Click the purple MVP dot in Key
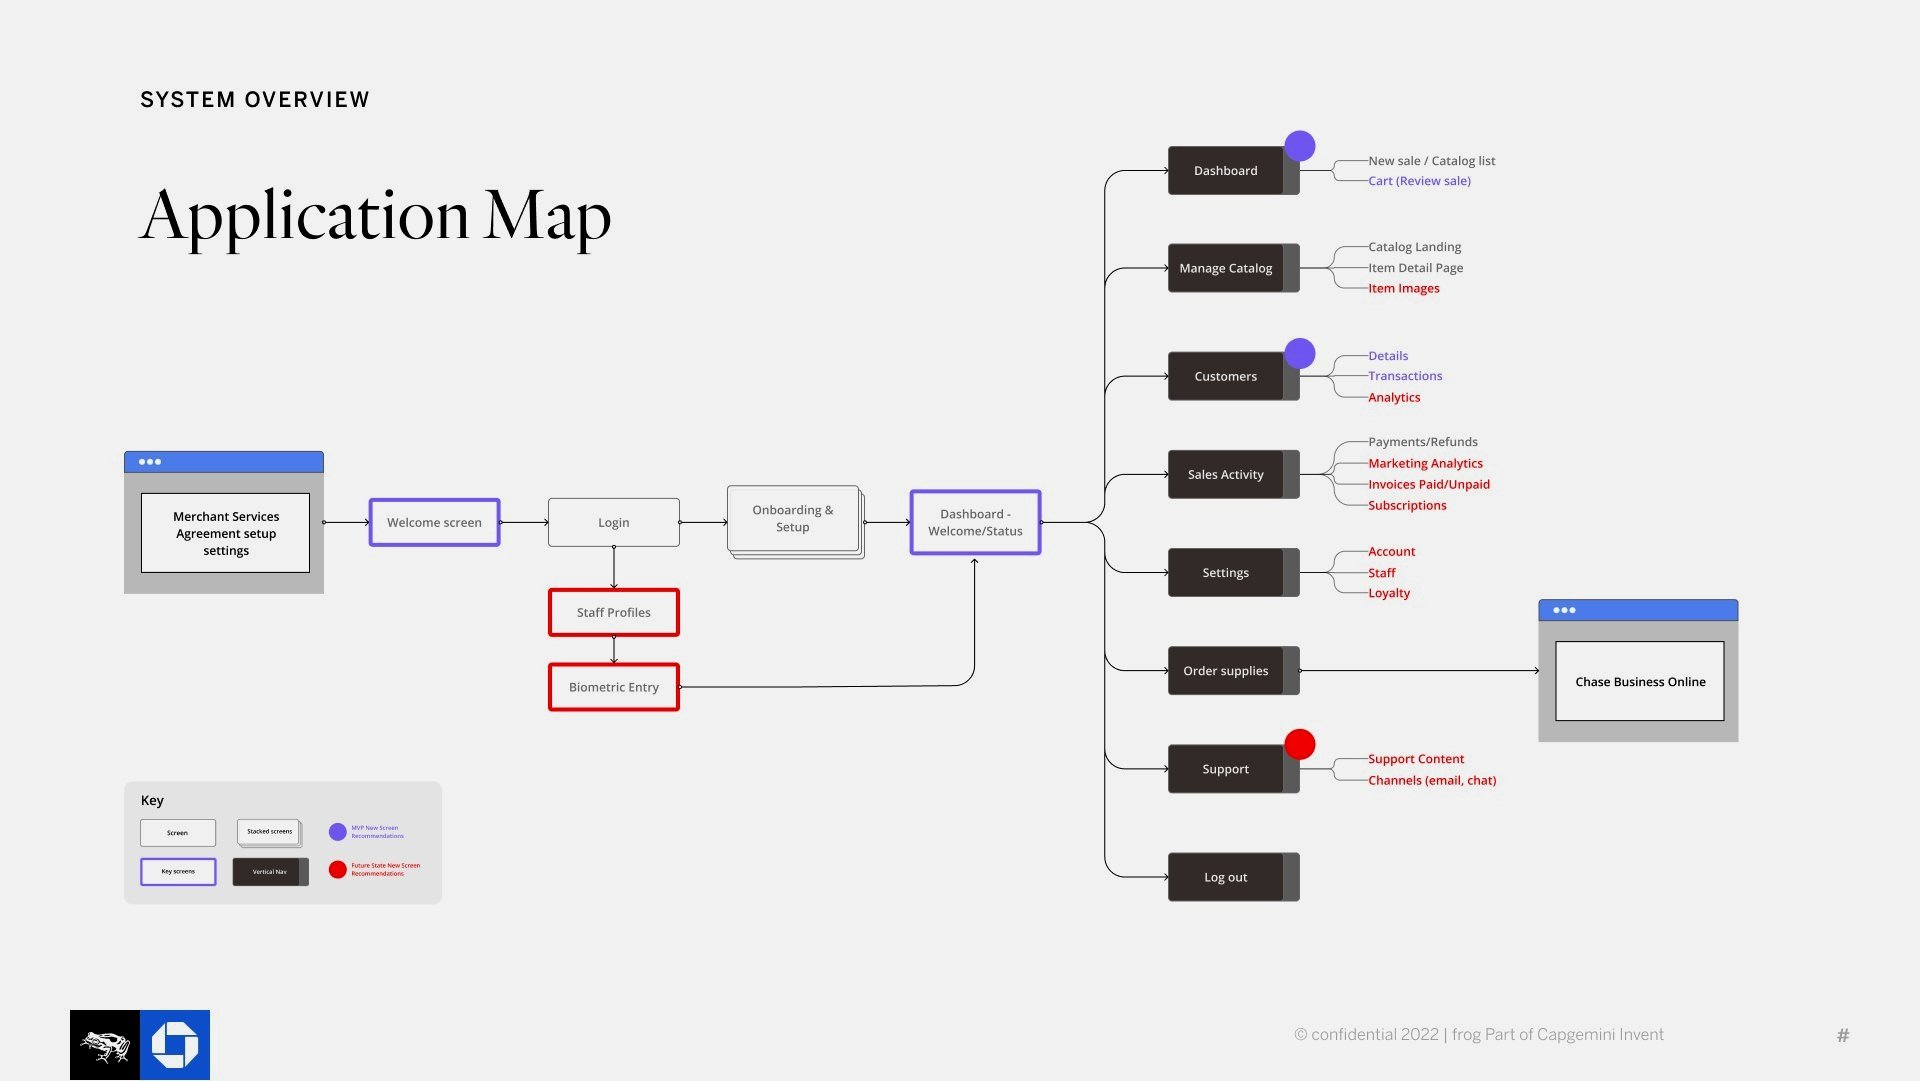The image size is (1920, 1081). (338, 832)
